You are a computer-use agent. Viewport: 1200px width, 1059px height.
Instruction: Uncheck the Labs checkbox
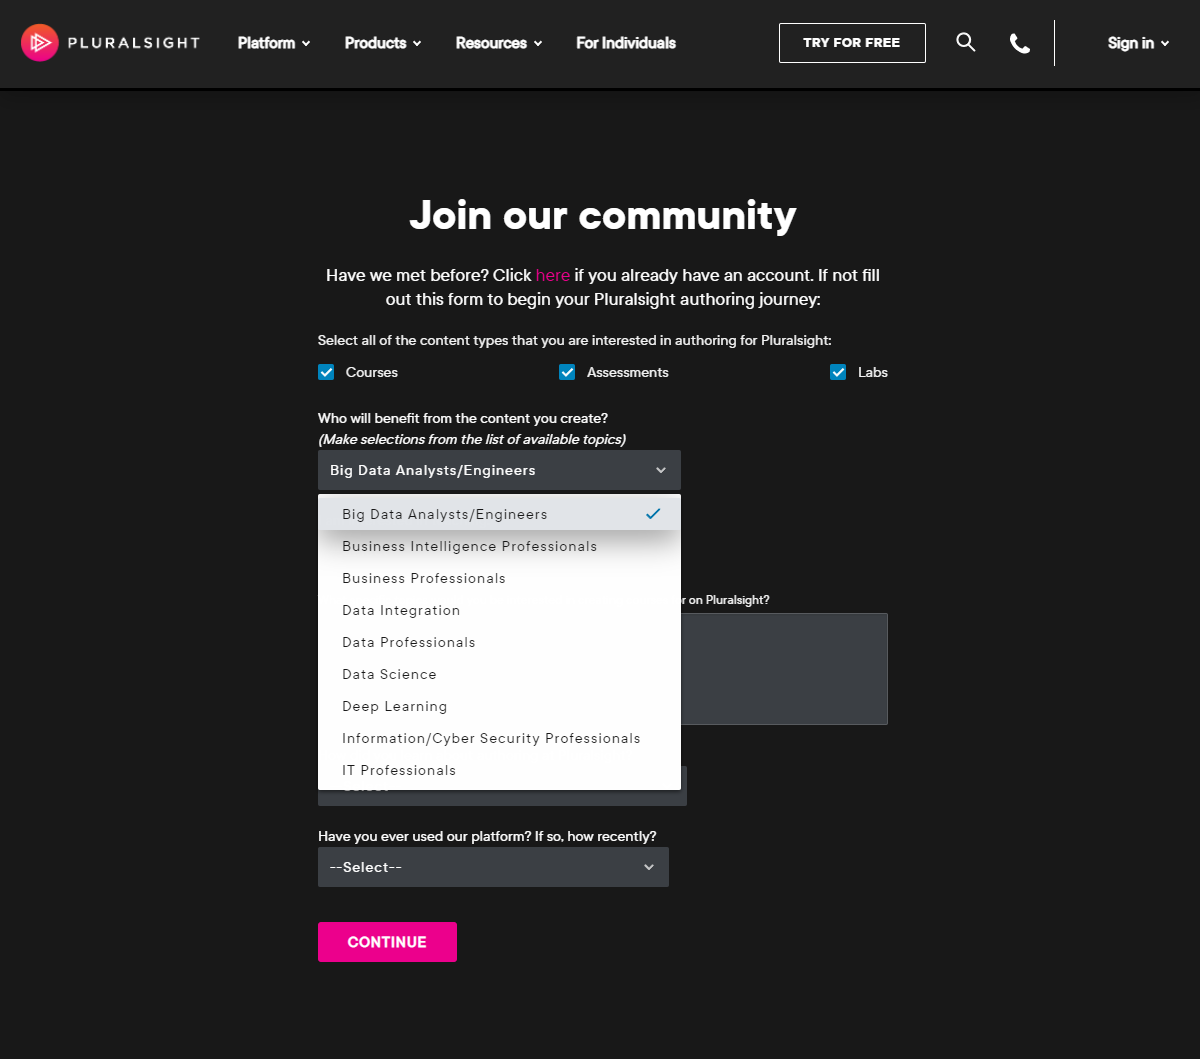tap(838, 372)
